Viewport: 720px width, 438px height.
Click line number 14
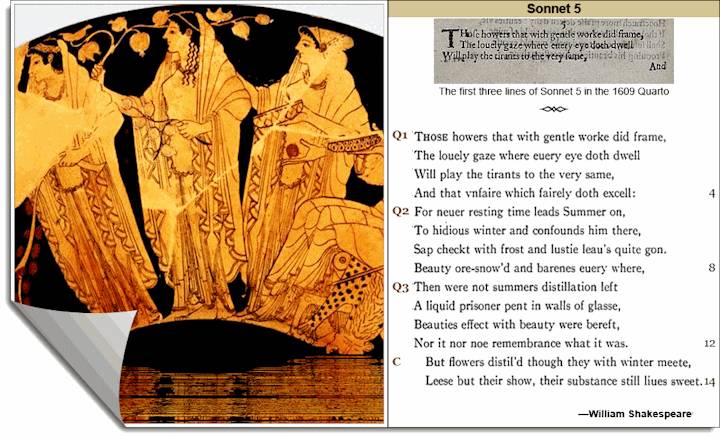710,382
